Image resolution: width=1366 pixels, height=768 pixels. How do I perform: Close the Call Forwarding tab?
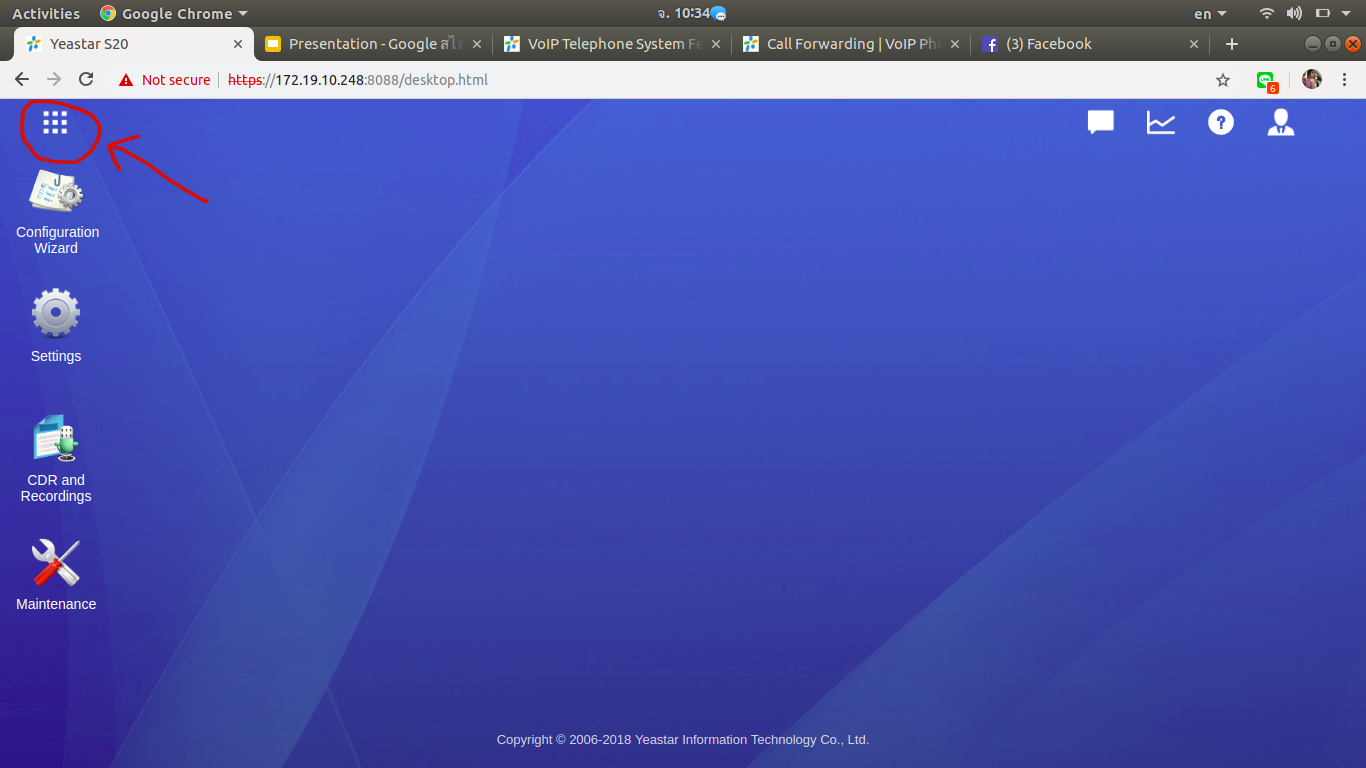(955, 44)
